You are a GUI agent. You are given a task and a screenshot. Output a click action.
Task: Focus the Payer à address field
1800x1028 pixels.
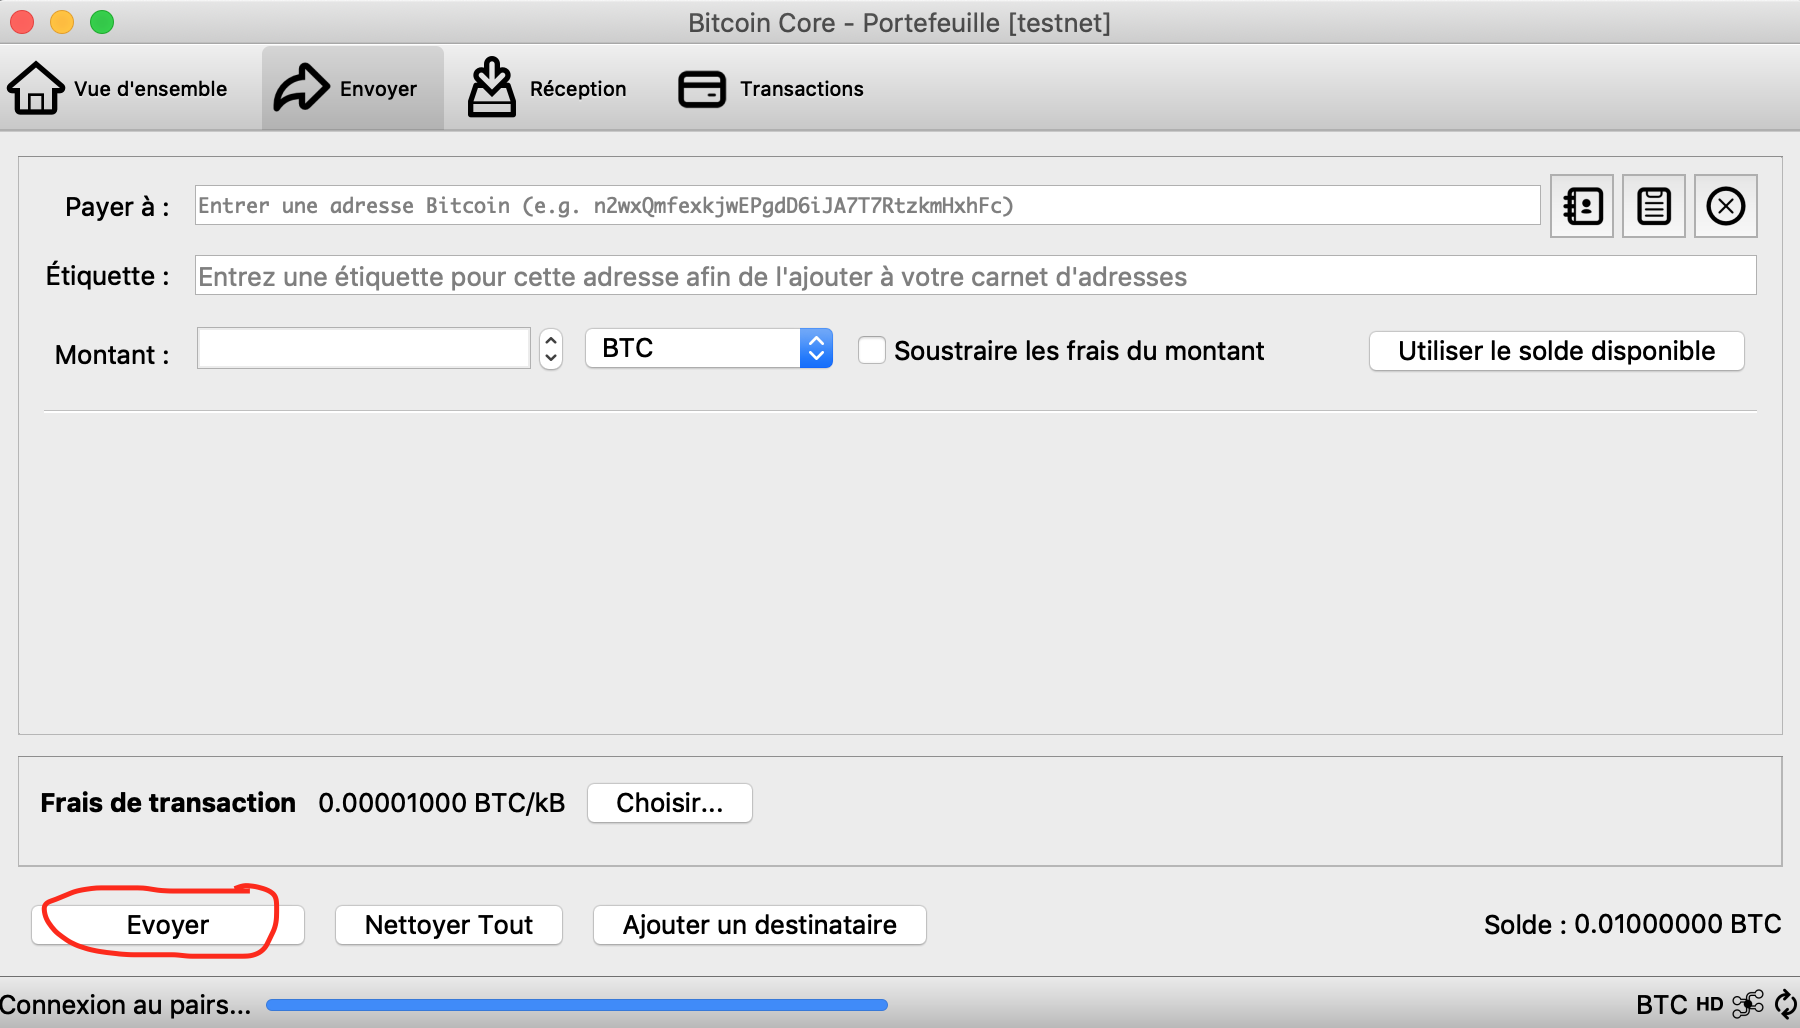[x=867, y=205]
